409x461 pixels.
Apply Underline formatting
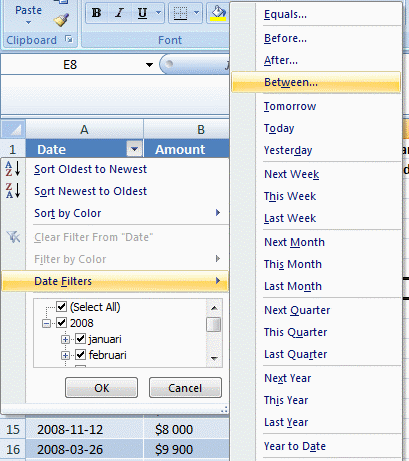tap(142, 13)
